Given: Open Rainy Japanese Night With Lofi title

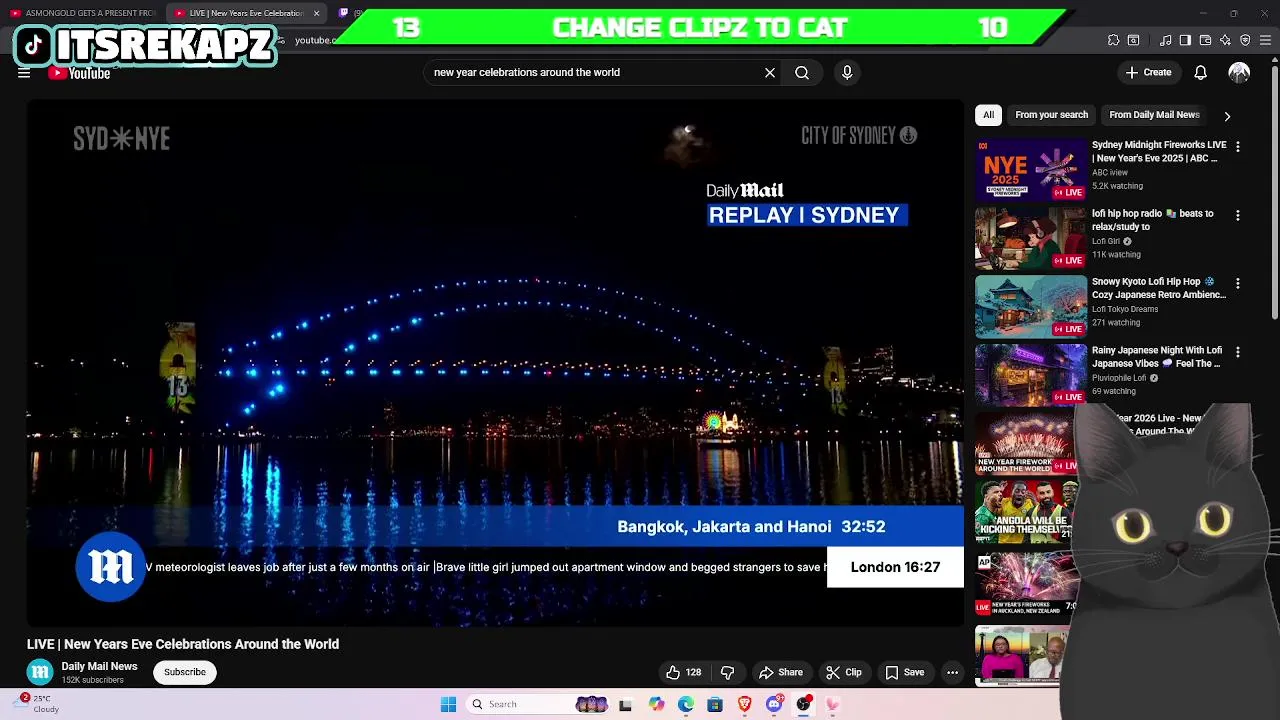Looking at the screenshot, I should point(1157,357).
